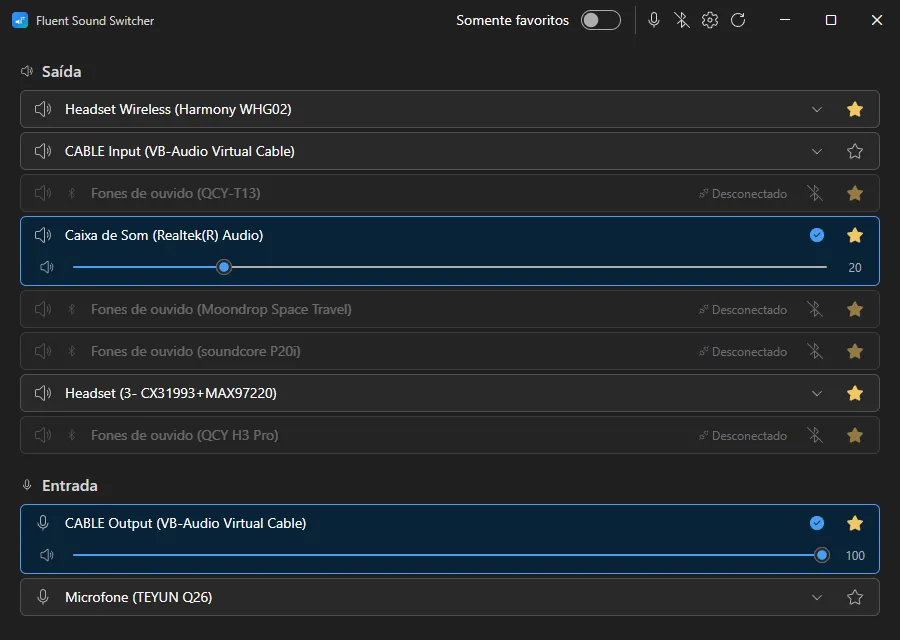Refresh the device list with the reload icon

pos(738,20)
